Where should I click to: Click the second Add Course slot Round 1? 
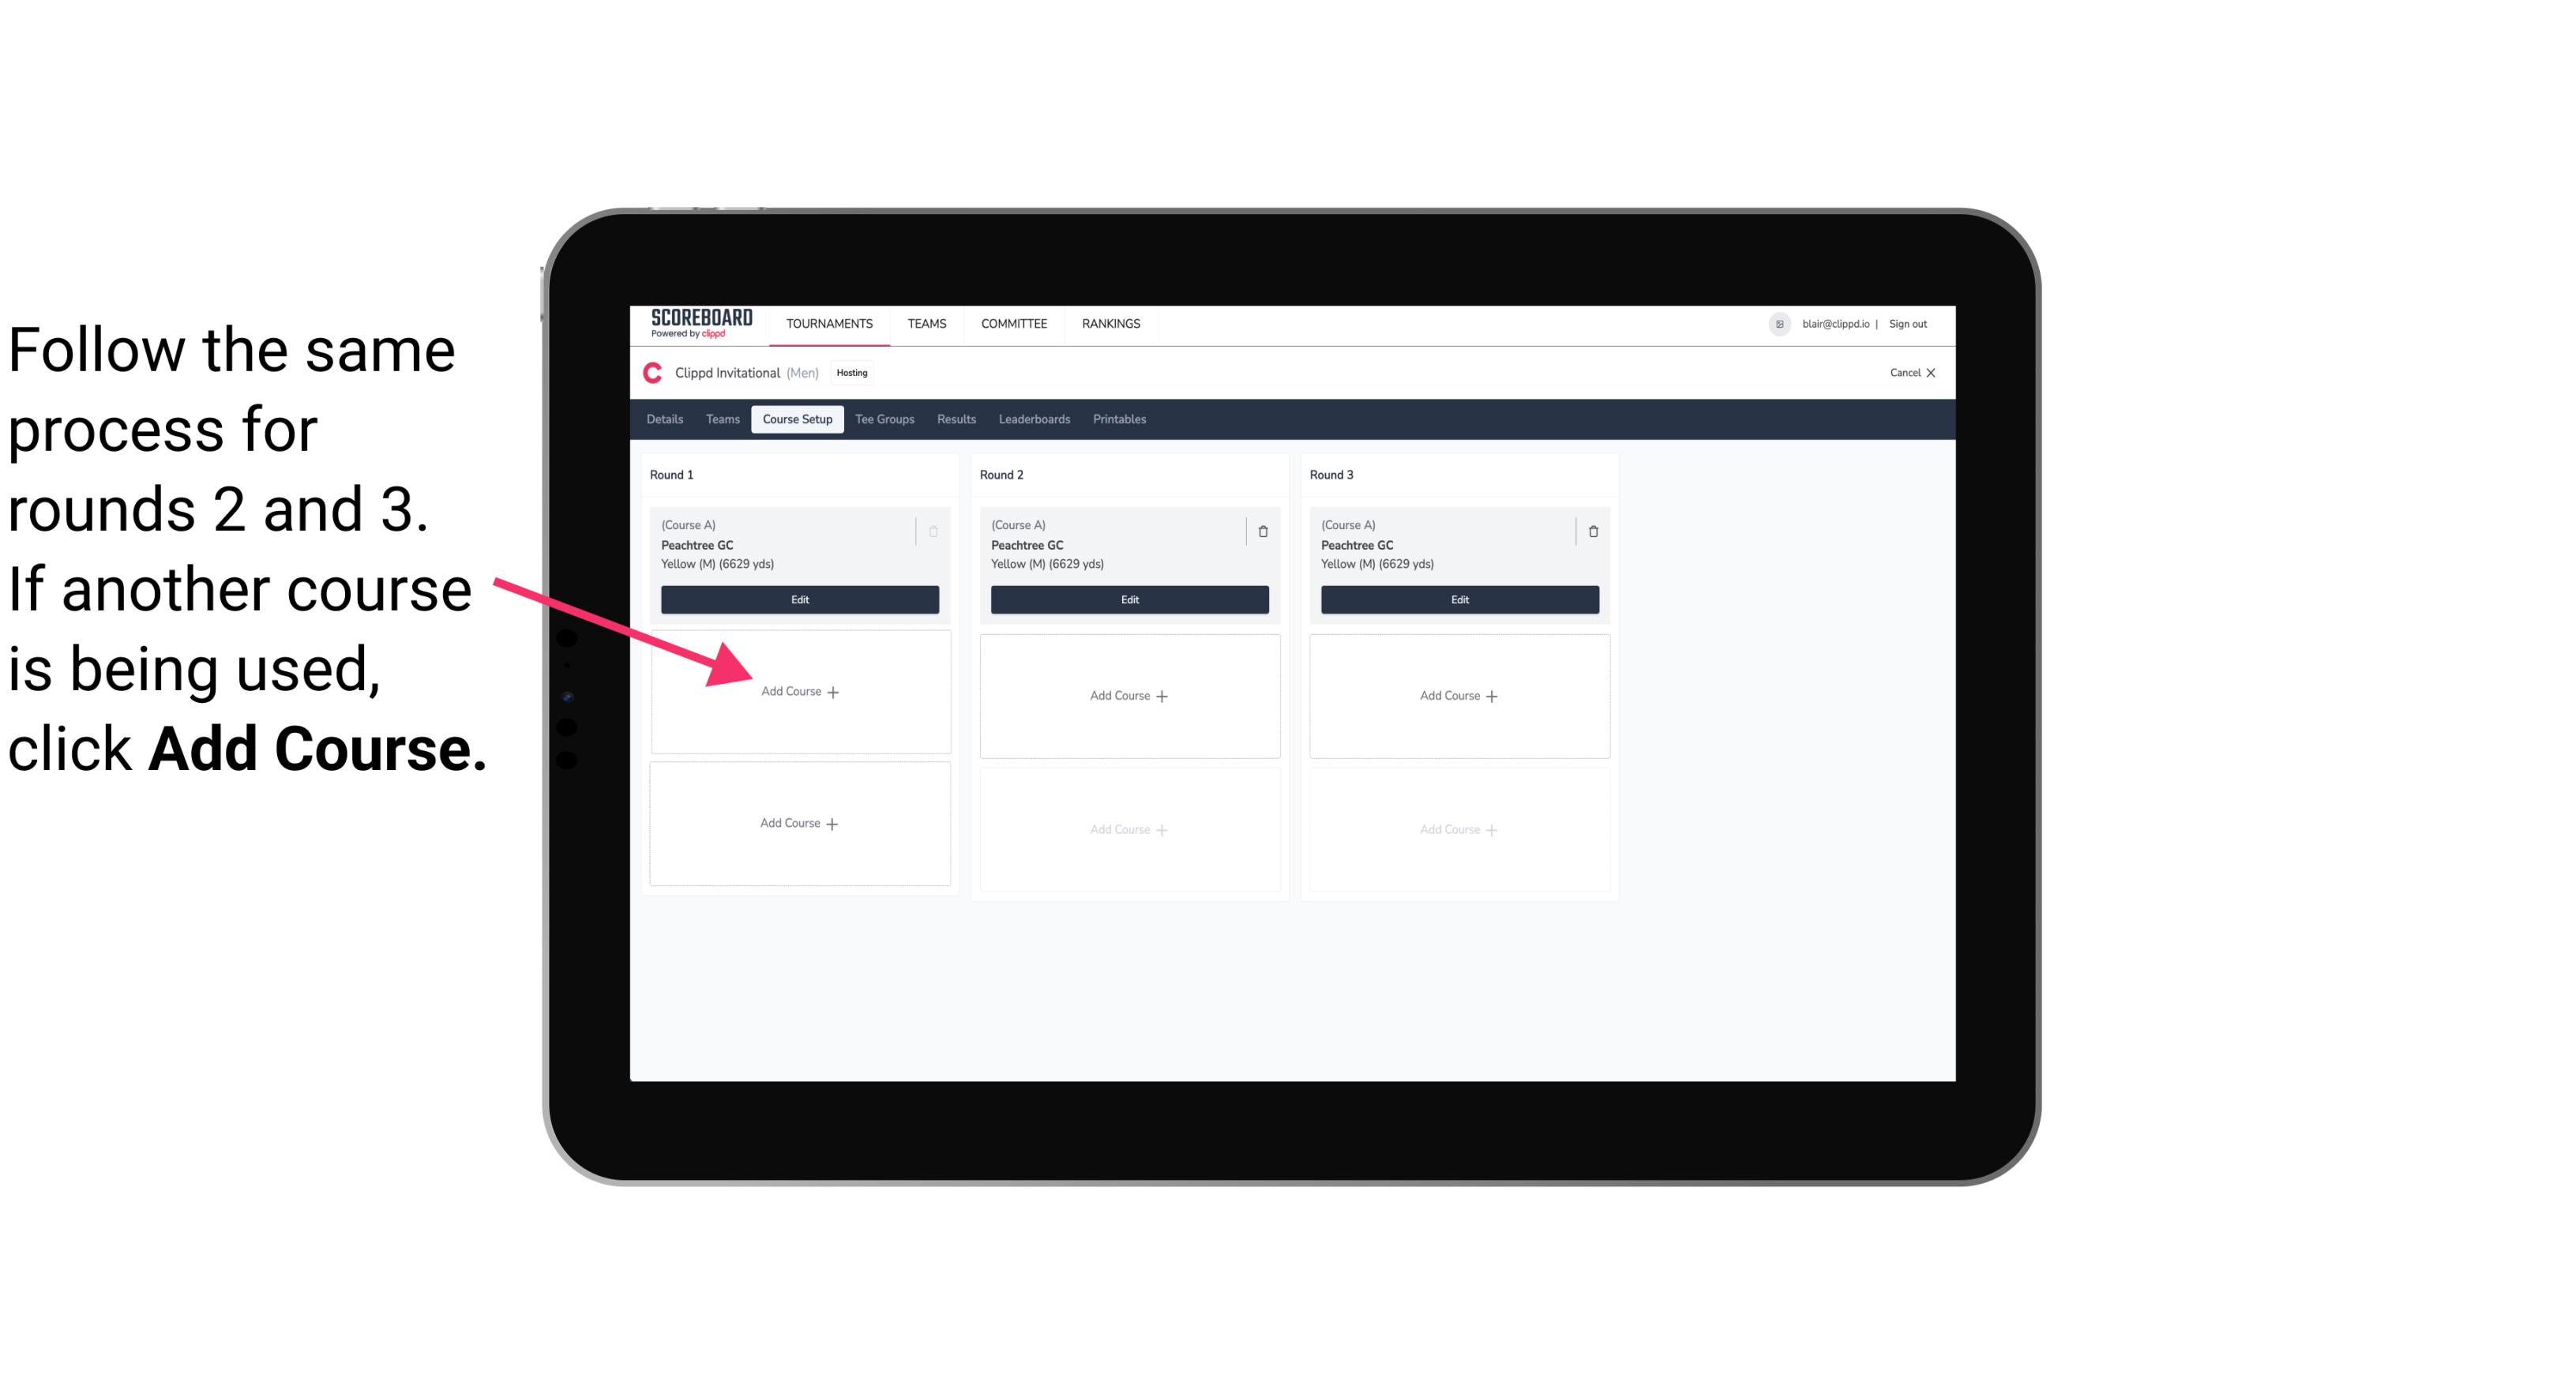[x=797, y=821]
